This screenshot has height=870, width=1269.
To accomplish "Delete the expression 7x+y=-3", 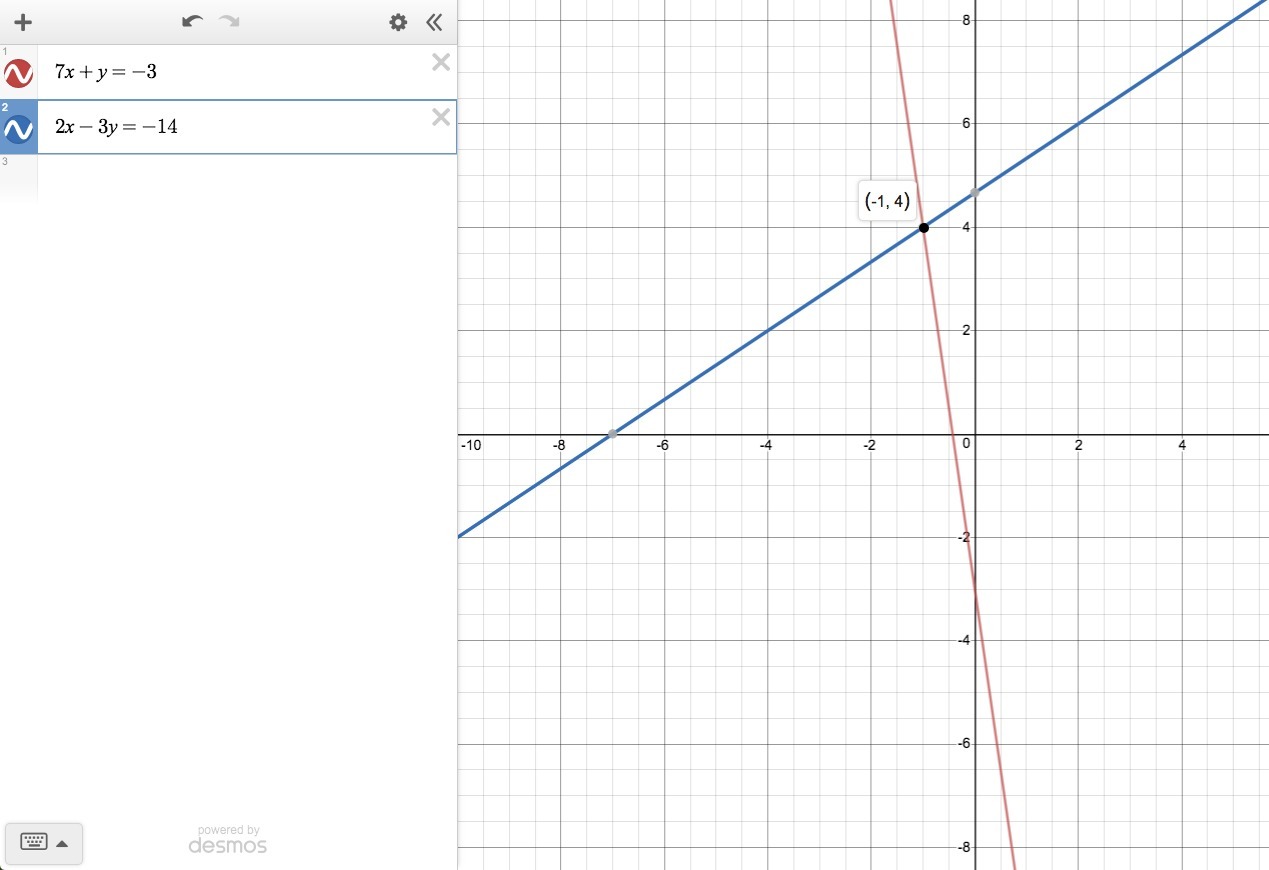I will click(441, 63).
